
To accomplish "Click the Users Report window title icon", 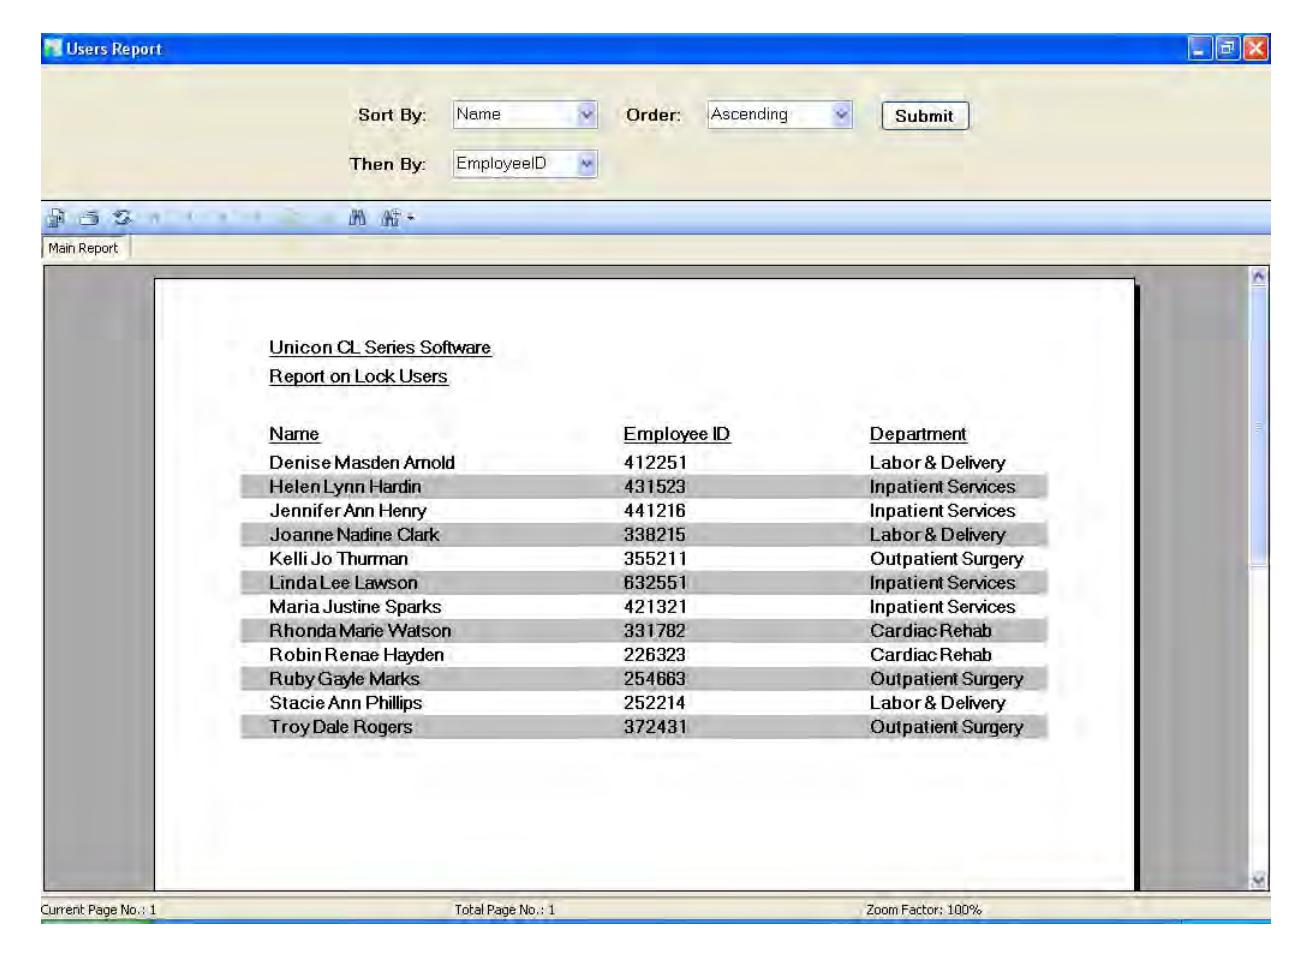I will (x=53, y=48).
